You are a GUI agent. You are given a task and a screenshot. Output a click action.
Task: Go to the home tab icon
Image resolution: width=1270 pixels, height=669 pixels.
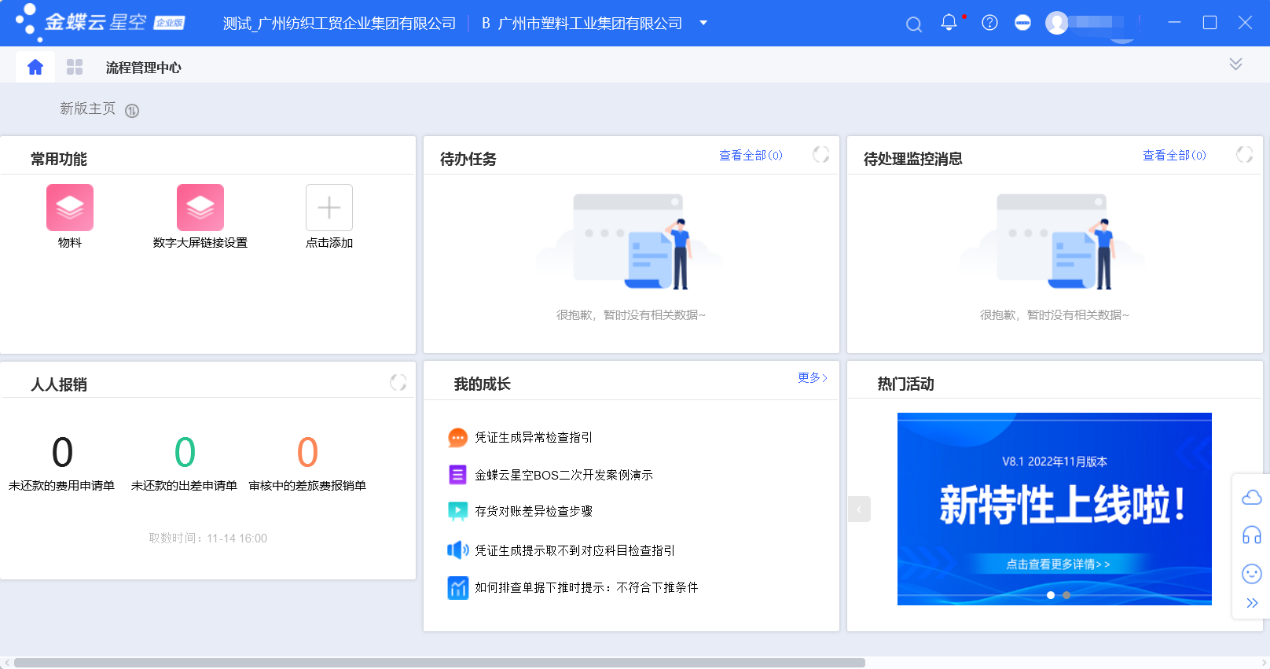(36, 67)
